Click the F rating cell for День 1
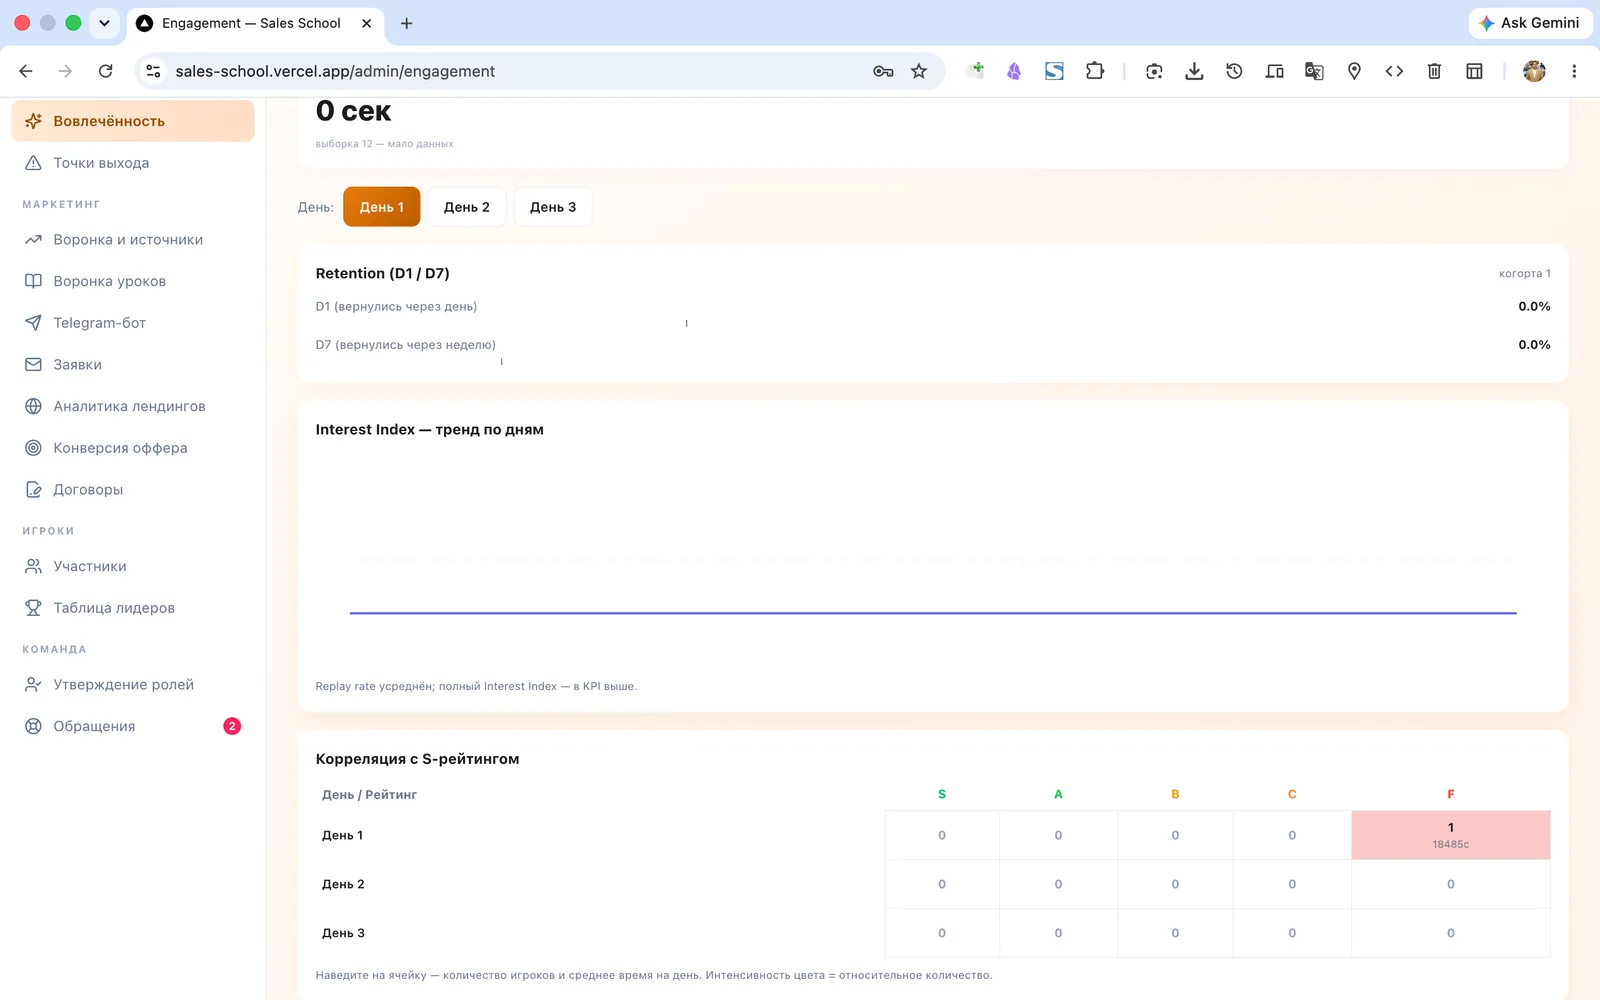The height and width of the screenshot is (1000, 1600). pyautogui.click(x=1451, y=835)
